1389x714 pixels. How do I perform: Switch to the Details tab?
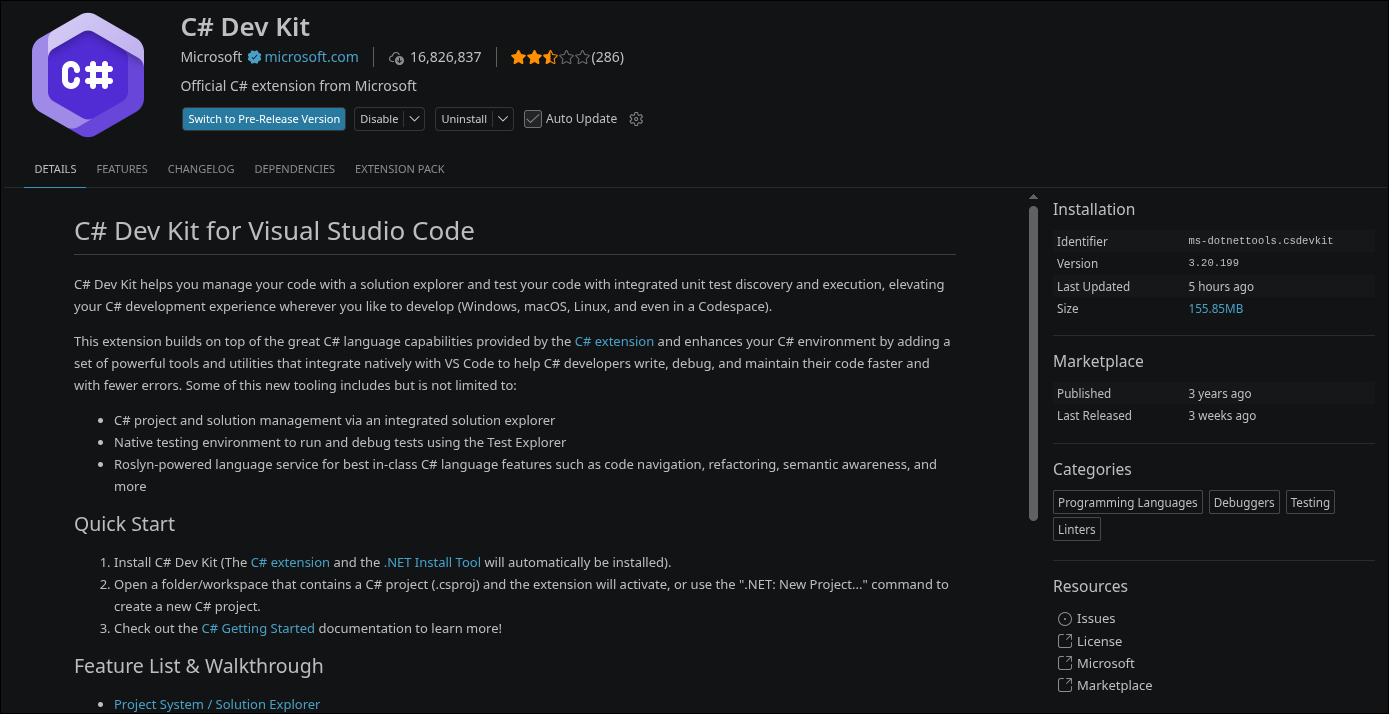coord(55,169)
